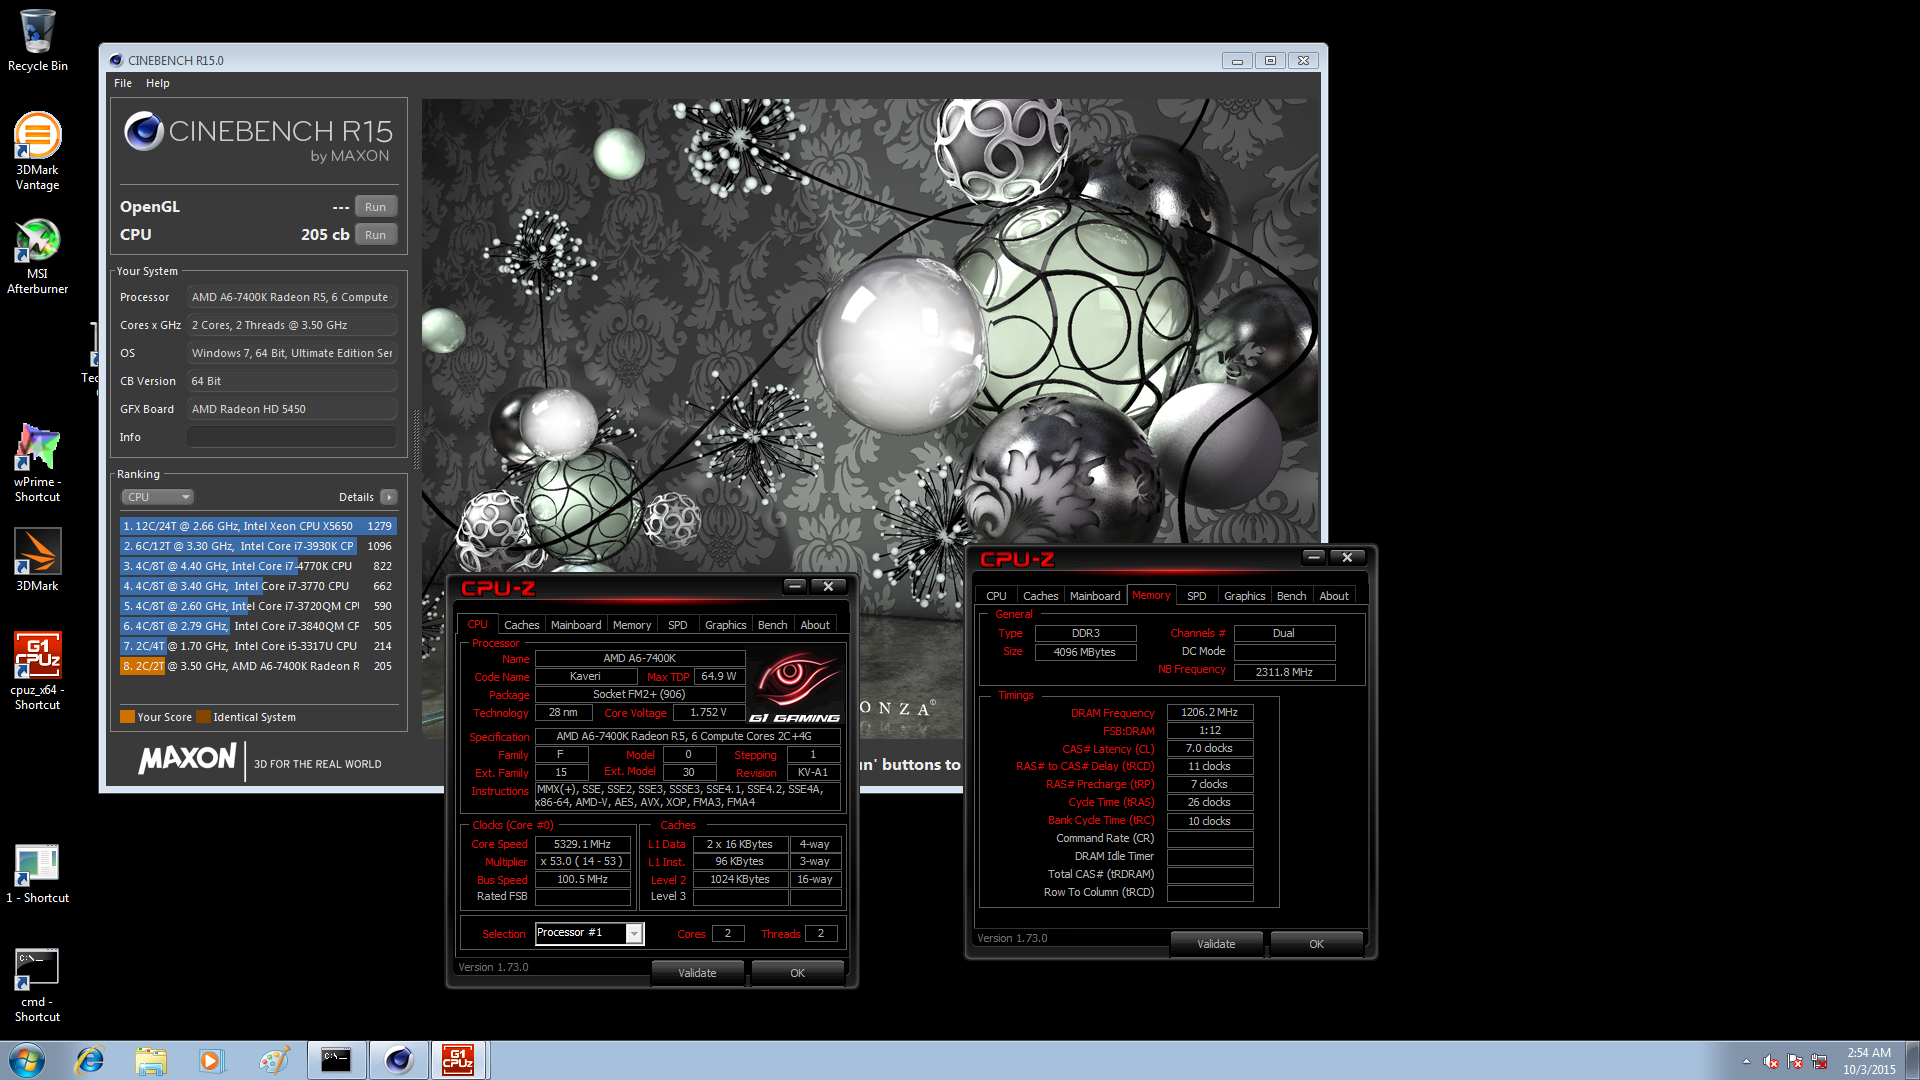This screenshot has height=1080, width=1920.
Task: Switch to command prompt taskbar button
Action: coord(336,1060)
